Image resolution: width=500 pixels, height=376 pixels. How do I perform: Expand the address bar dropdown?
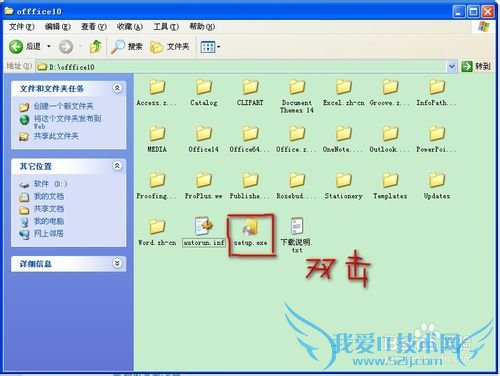[x=451, y=67]
